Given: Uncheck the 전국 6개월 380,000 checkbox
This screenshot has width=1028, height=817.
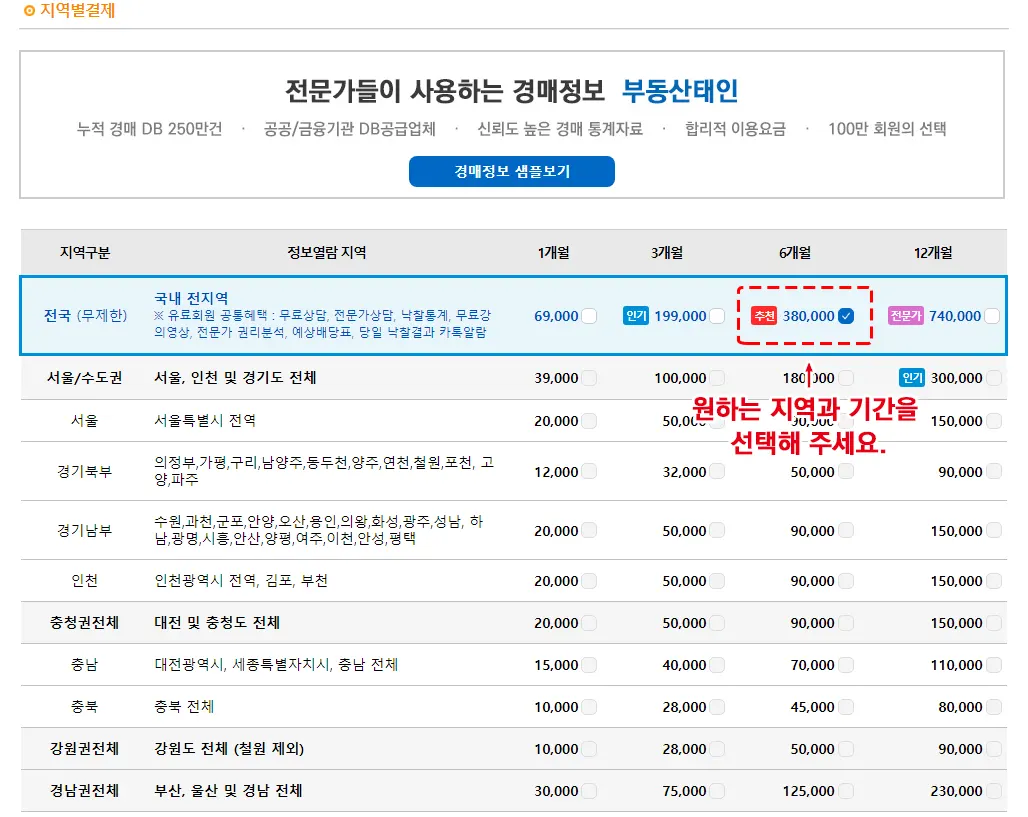Looking at the screenshot, I should point(846,316).
